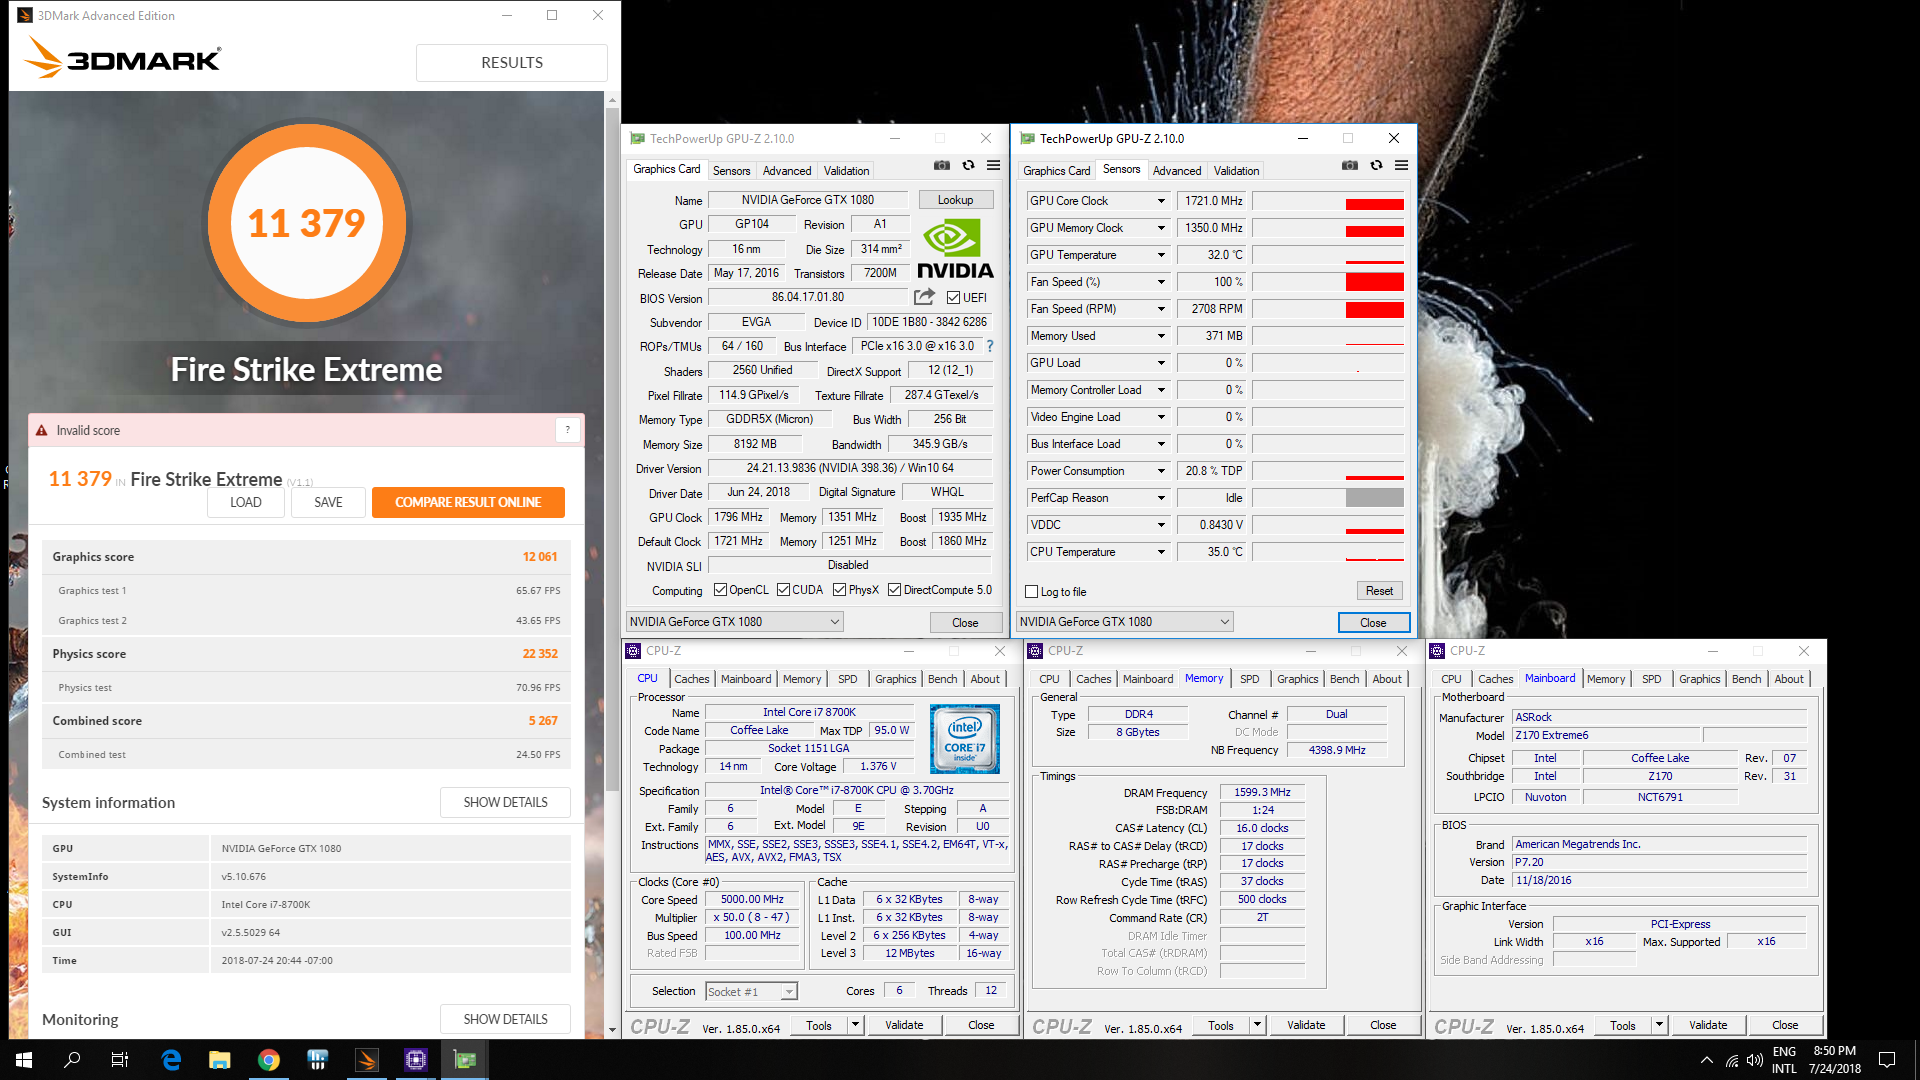Toggle the OpenCL checkbox

click(720, 590)
